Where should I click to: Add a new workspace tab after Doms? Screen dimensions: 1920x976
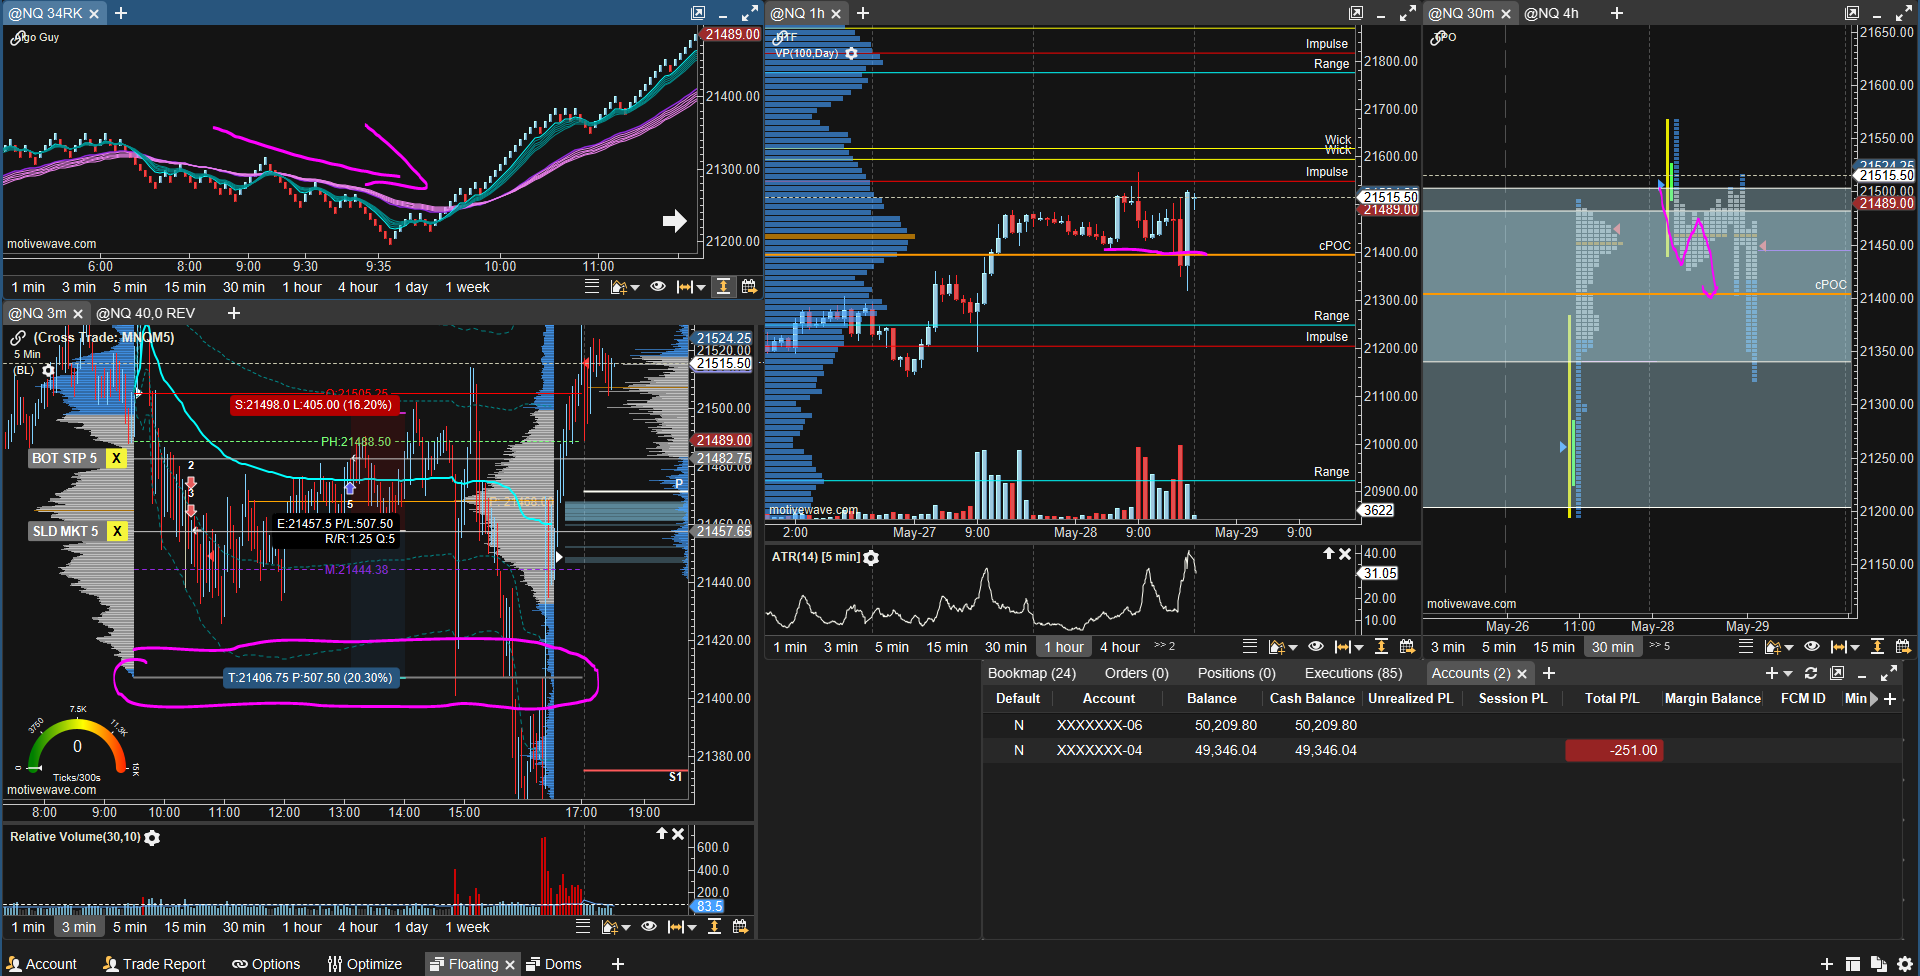pos(618,964)
